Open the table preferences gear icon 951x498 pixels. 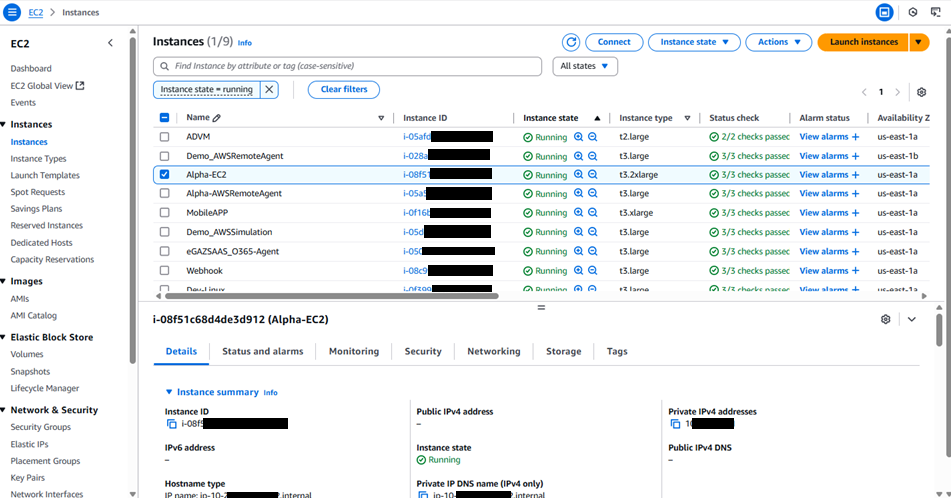tap(922, 92)
